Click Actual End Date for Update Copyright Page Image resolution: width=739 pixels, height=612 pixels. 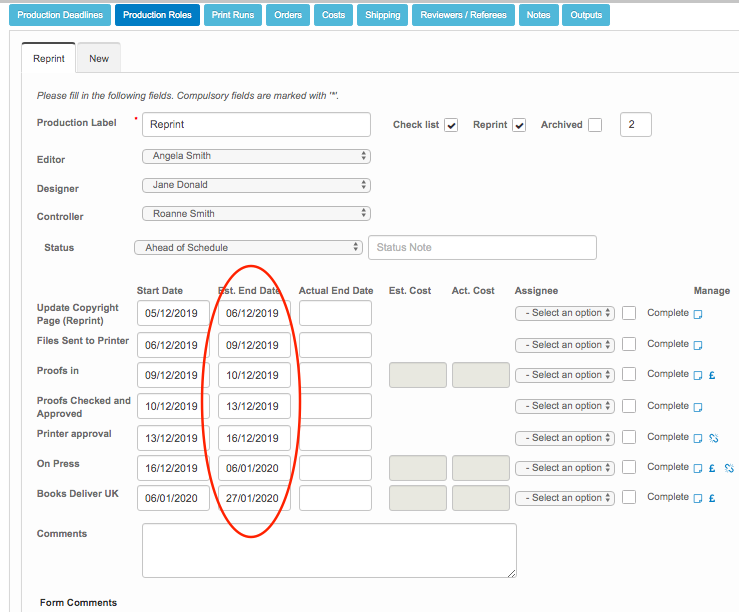pyautogui.click(x=335, y=313)
